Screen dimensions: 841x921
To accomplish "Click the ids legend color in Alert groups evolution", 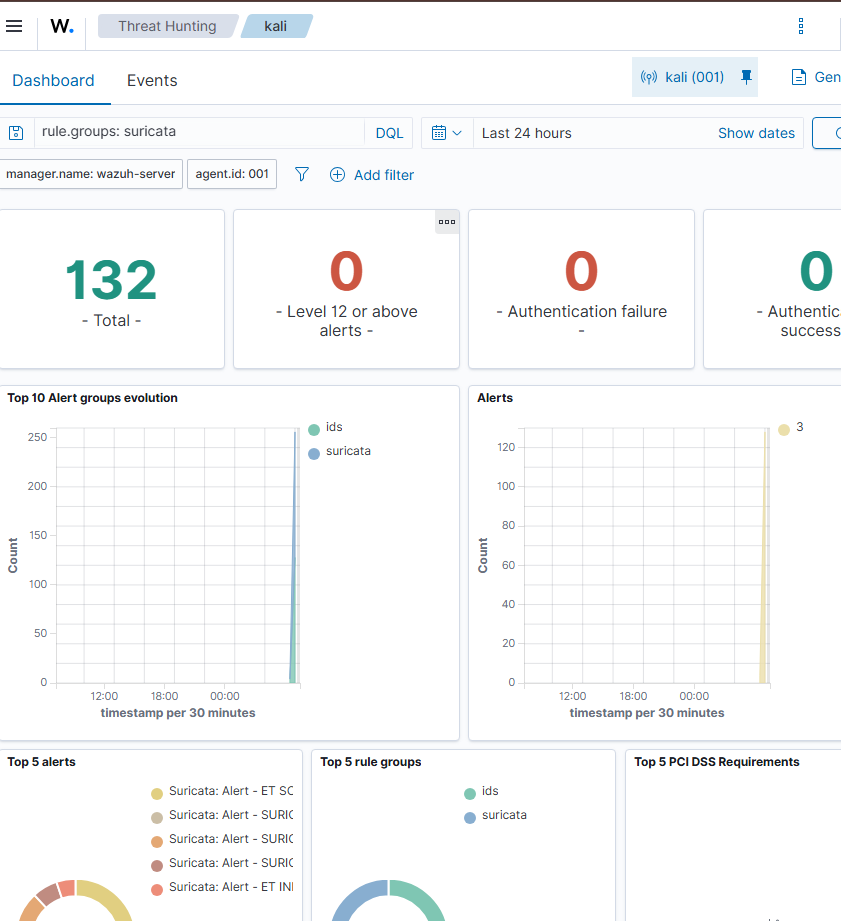I will coord(314,429).
